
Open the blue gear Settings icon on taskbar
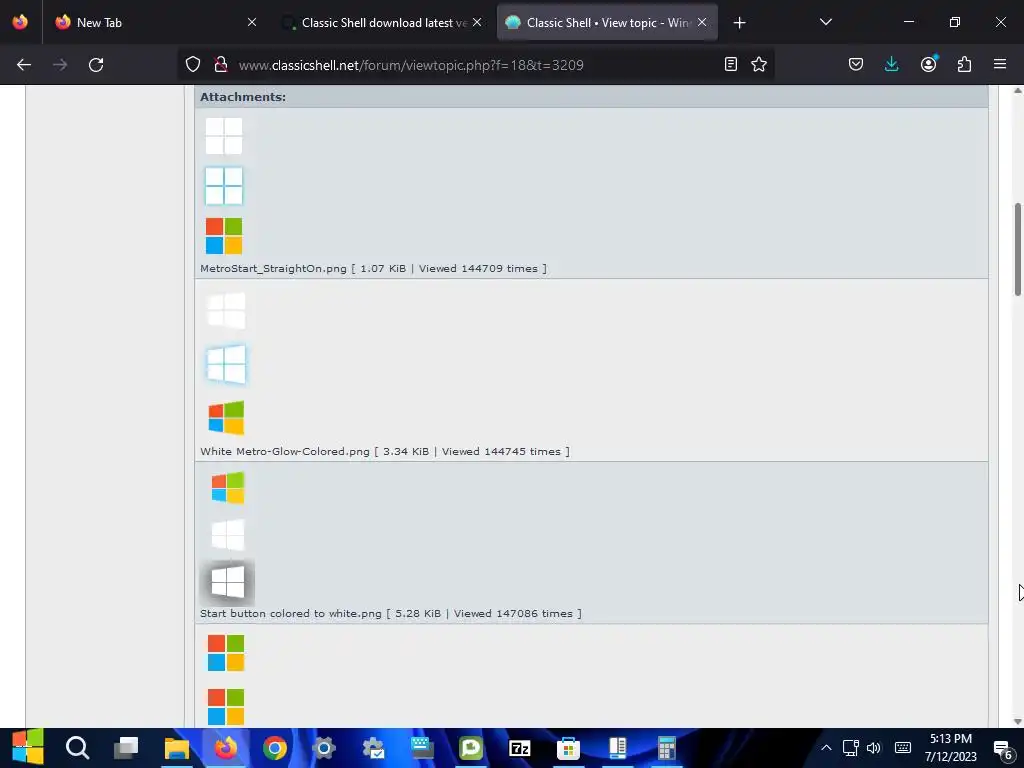tap(324, 748)
